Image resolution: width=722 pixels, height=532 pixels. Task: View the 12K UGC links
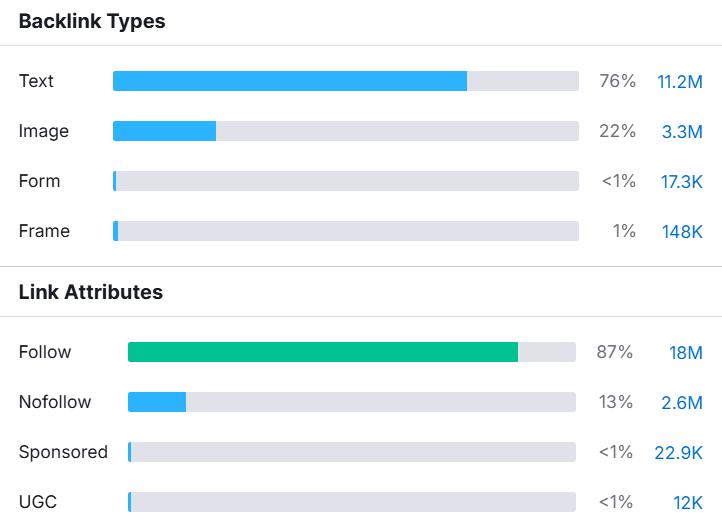687,502
